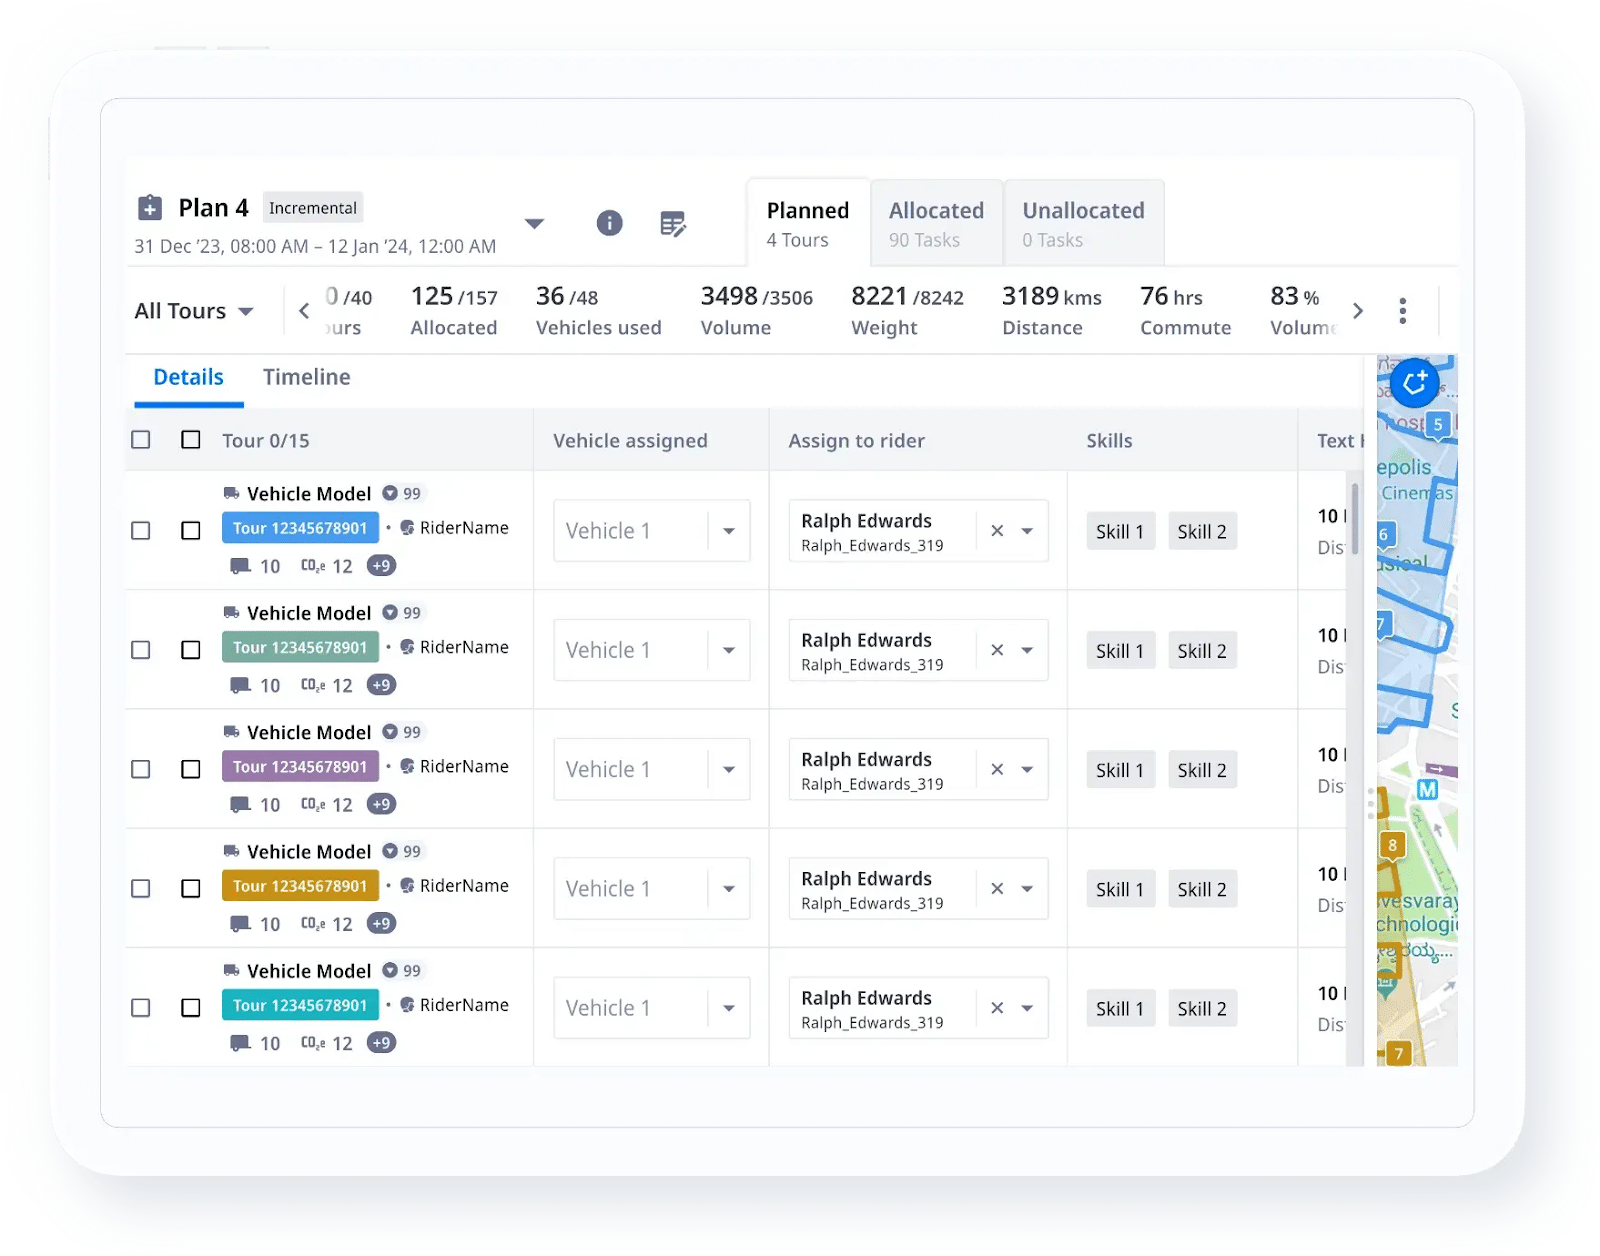Open the All Tours dropdown
The image size is (1600, 1256).
pyautogui.click(x=195, y=311)
